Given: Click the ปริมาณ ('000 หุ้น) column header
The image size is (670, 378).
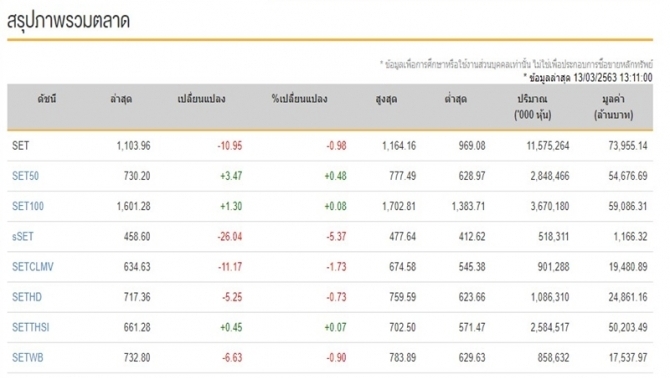Looking at the screenshot, I should click(532, 107).
